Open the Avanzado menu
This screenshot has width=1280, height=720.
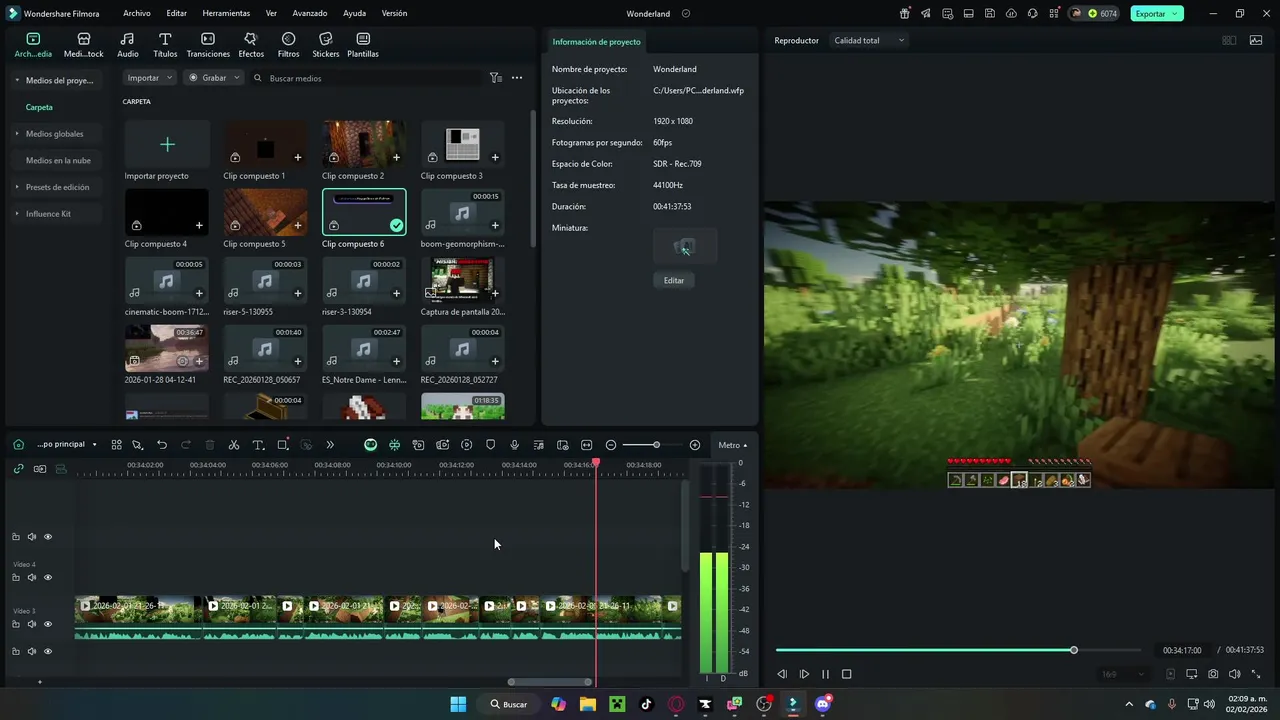point(310,14)
